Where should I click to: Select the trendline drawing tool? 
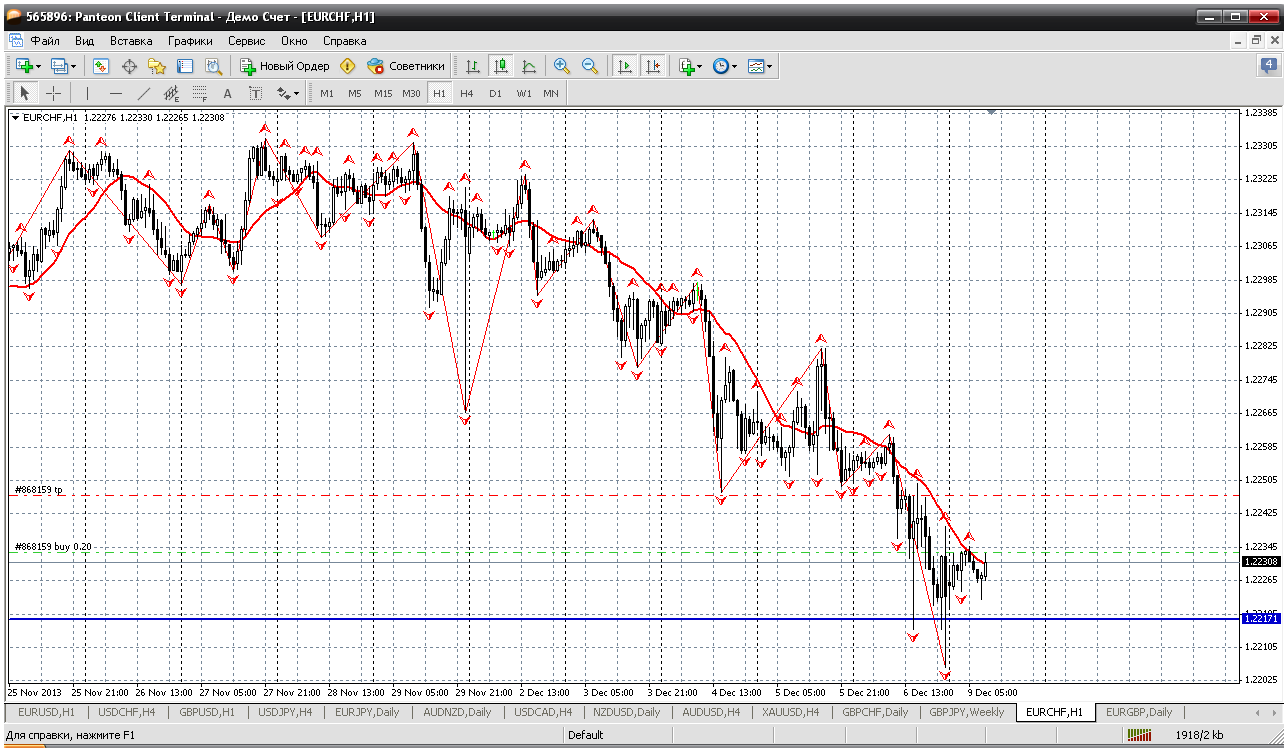coord(144,93)
